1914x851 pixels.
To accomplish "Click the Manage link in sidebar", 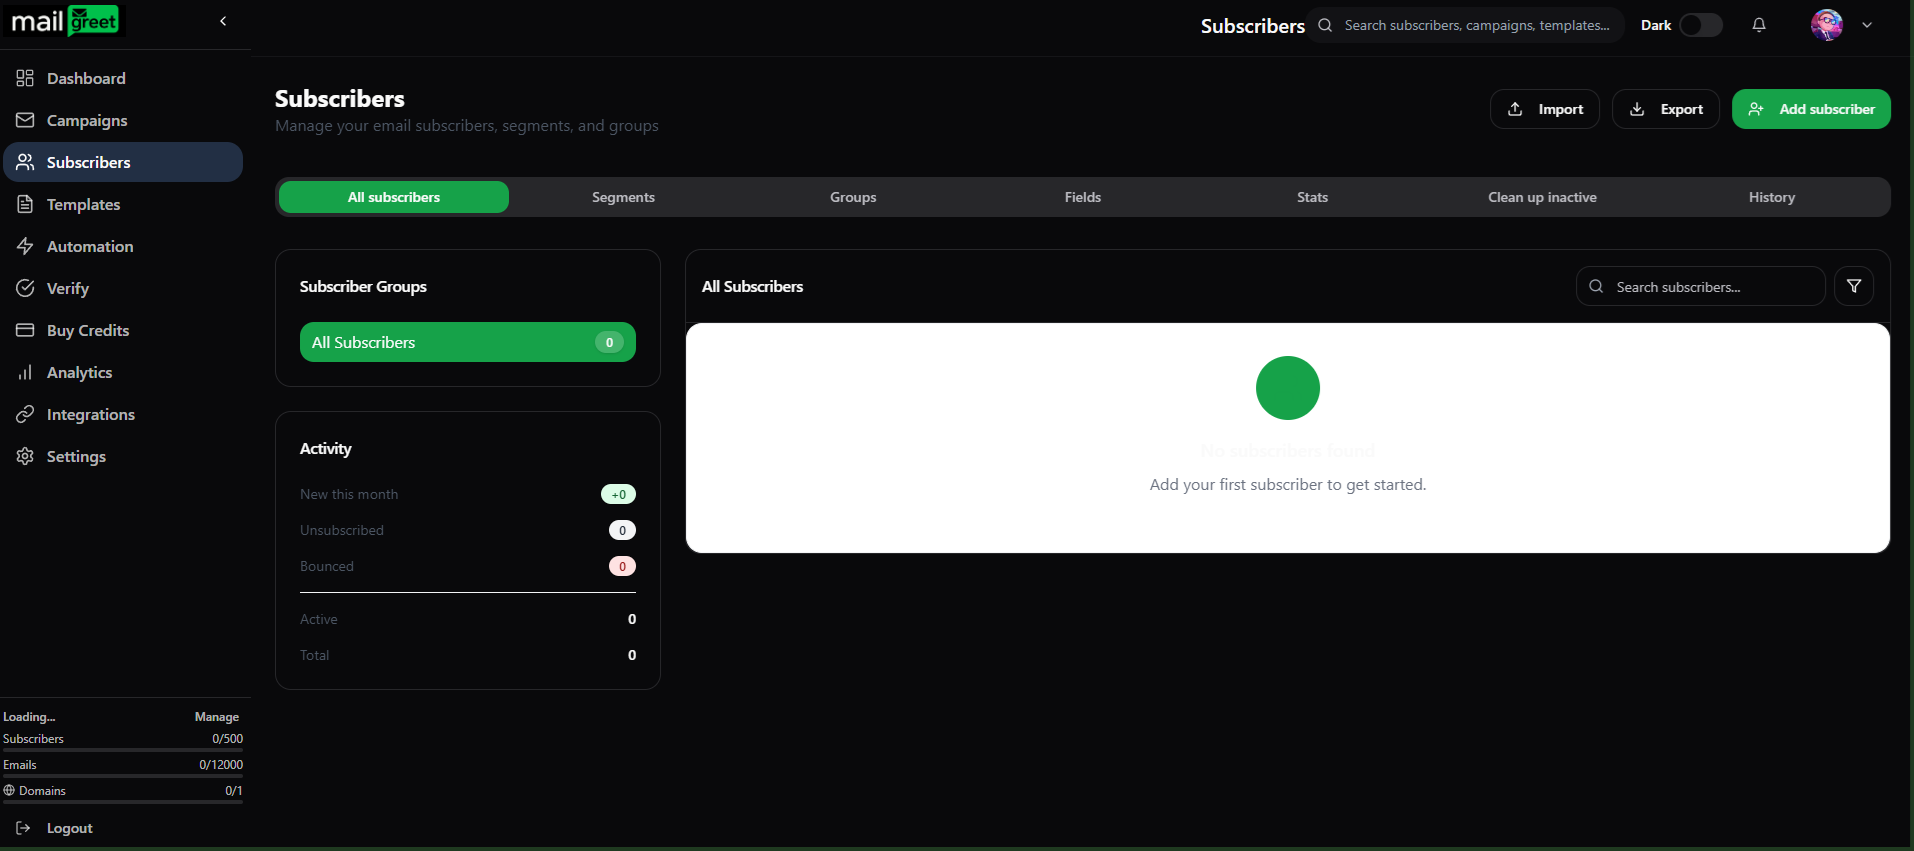I will [x=217, y=717].
